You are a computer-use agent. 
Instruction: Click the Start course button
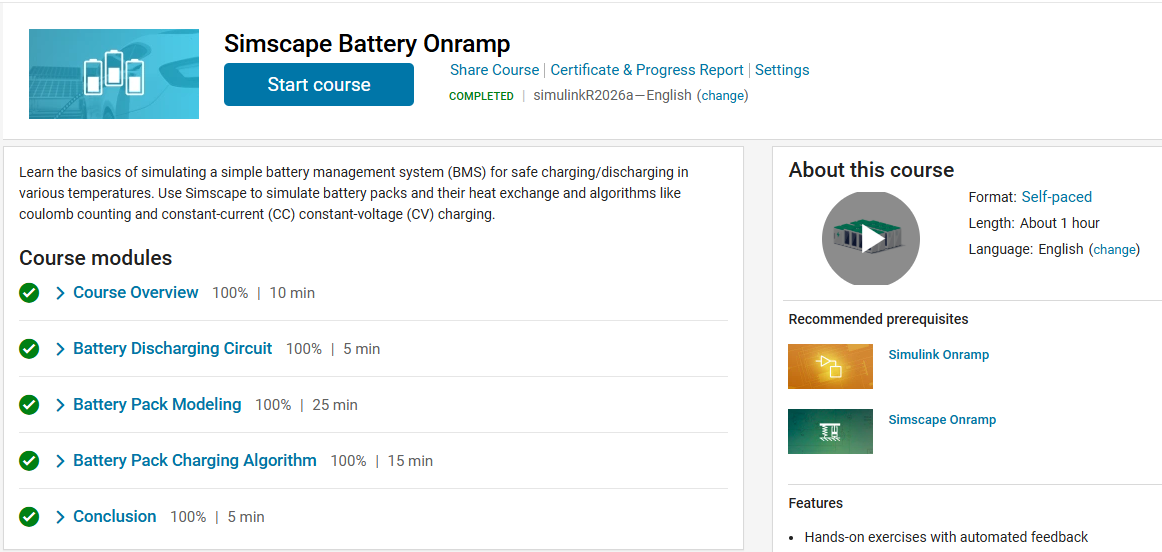[319, 84]
